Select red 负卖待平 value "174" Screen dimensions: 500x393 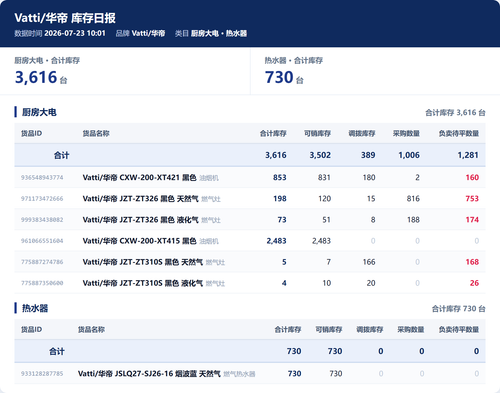472,220
